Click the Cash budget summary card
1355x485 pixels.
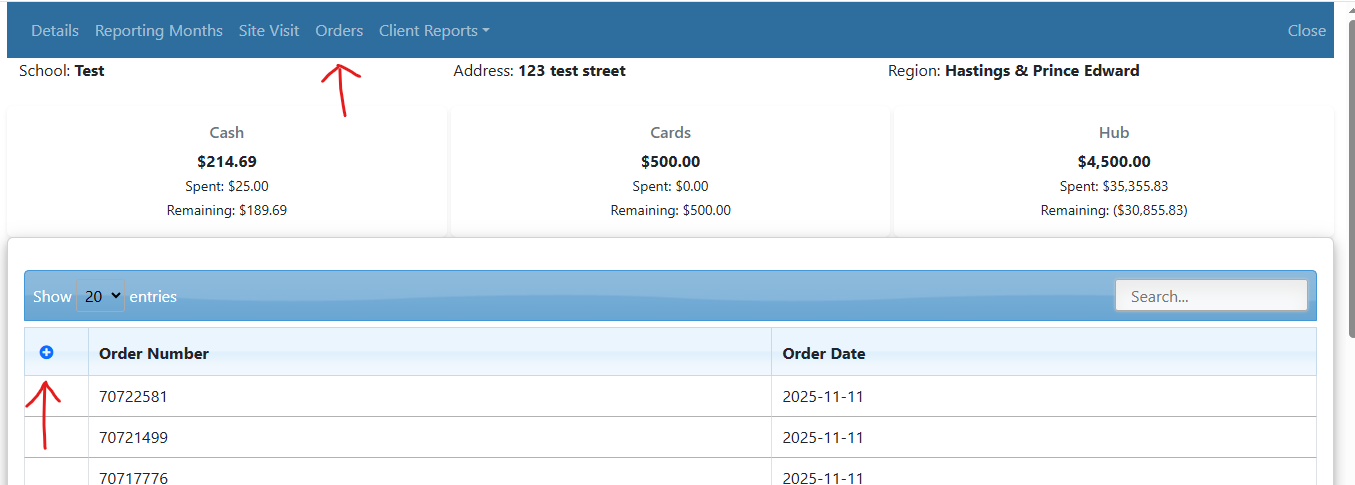(227, 171)
